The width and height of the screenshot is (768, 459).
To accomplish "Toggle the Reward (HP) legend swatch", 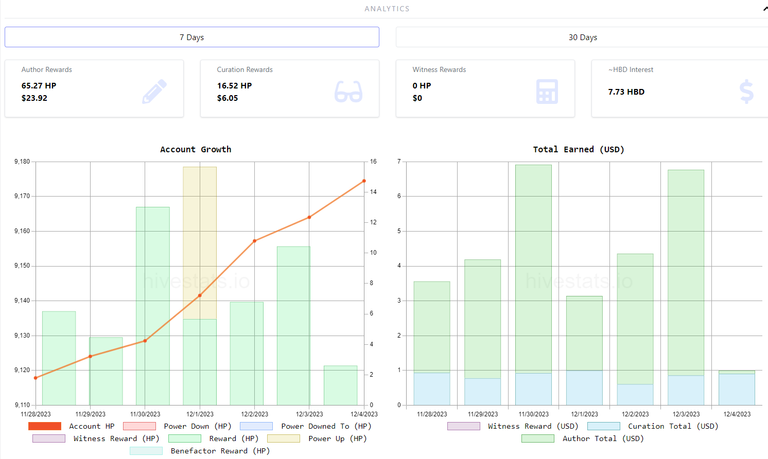I will [x=185, y=438].
